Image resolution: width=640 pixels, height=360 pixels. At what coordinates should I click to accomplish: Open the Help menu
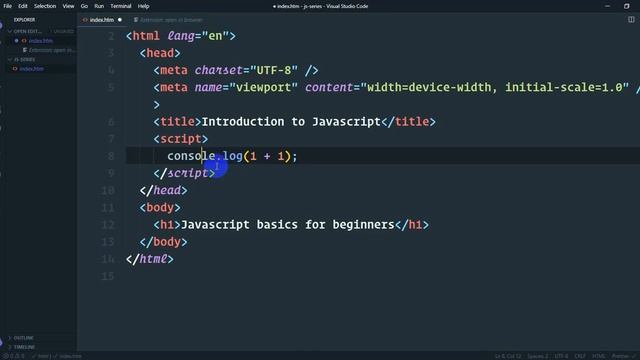pyautogui.click(x=143, y=6)
